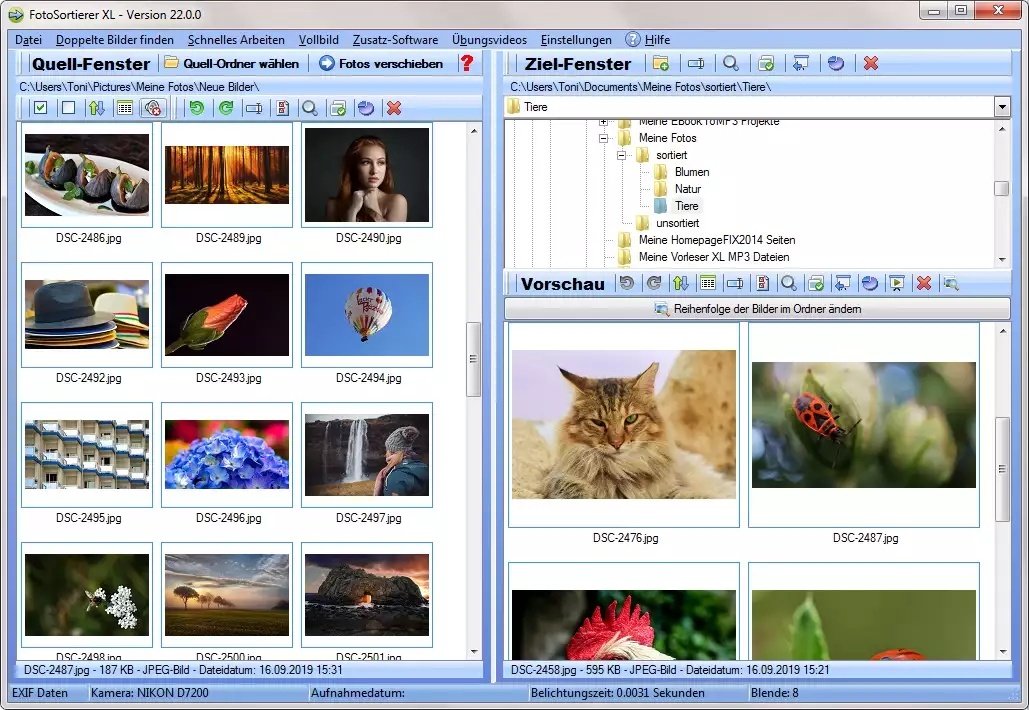1029x710 pixels.
Task: Click the empty deselect-all checkbox in the source toolbar
Action: (x=68, y=108)
